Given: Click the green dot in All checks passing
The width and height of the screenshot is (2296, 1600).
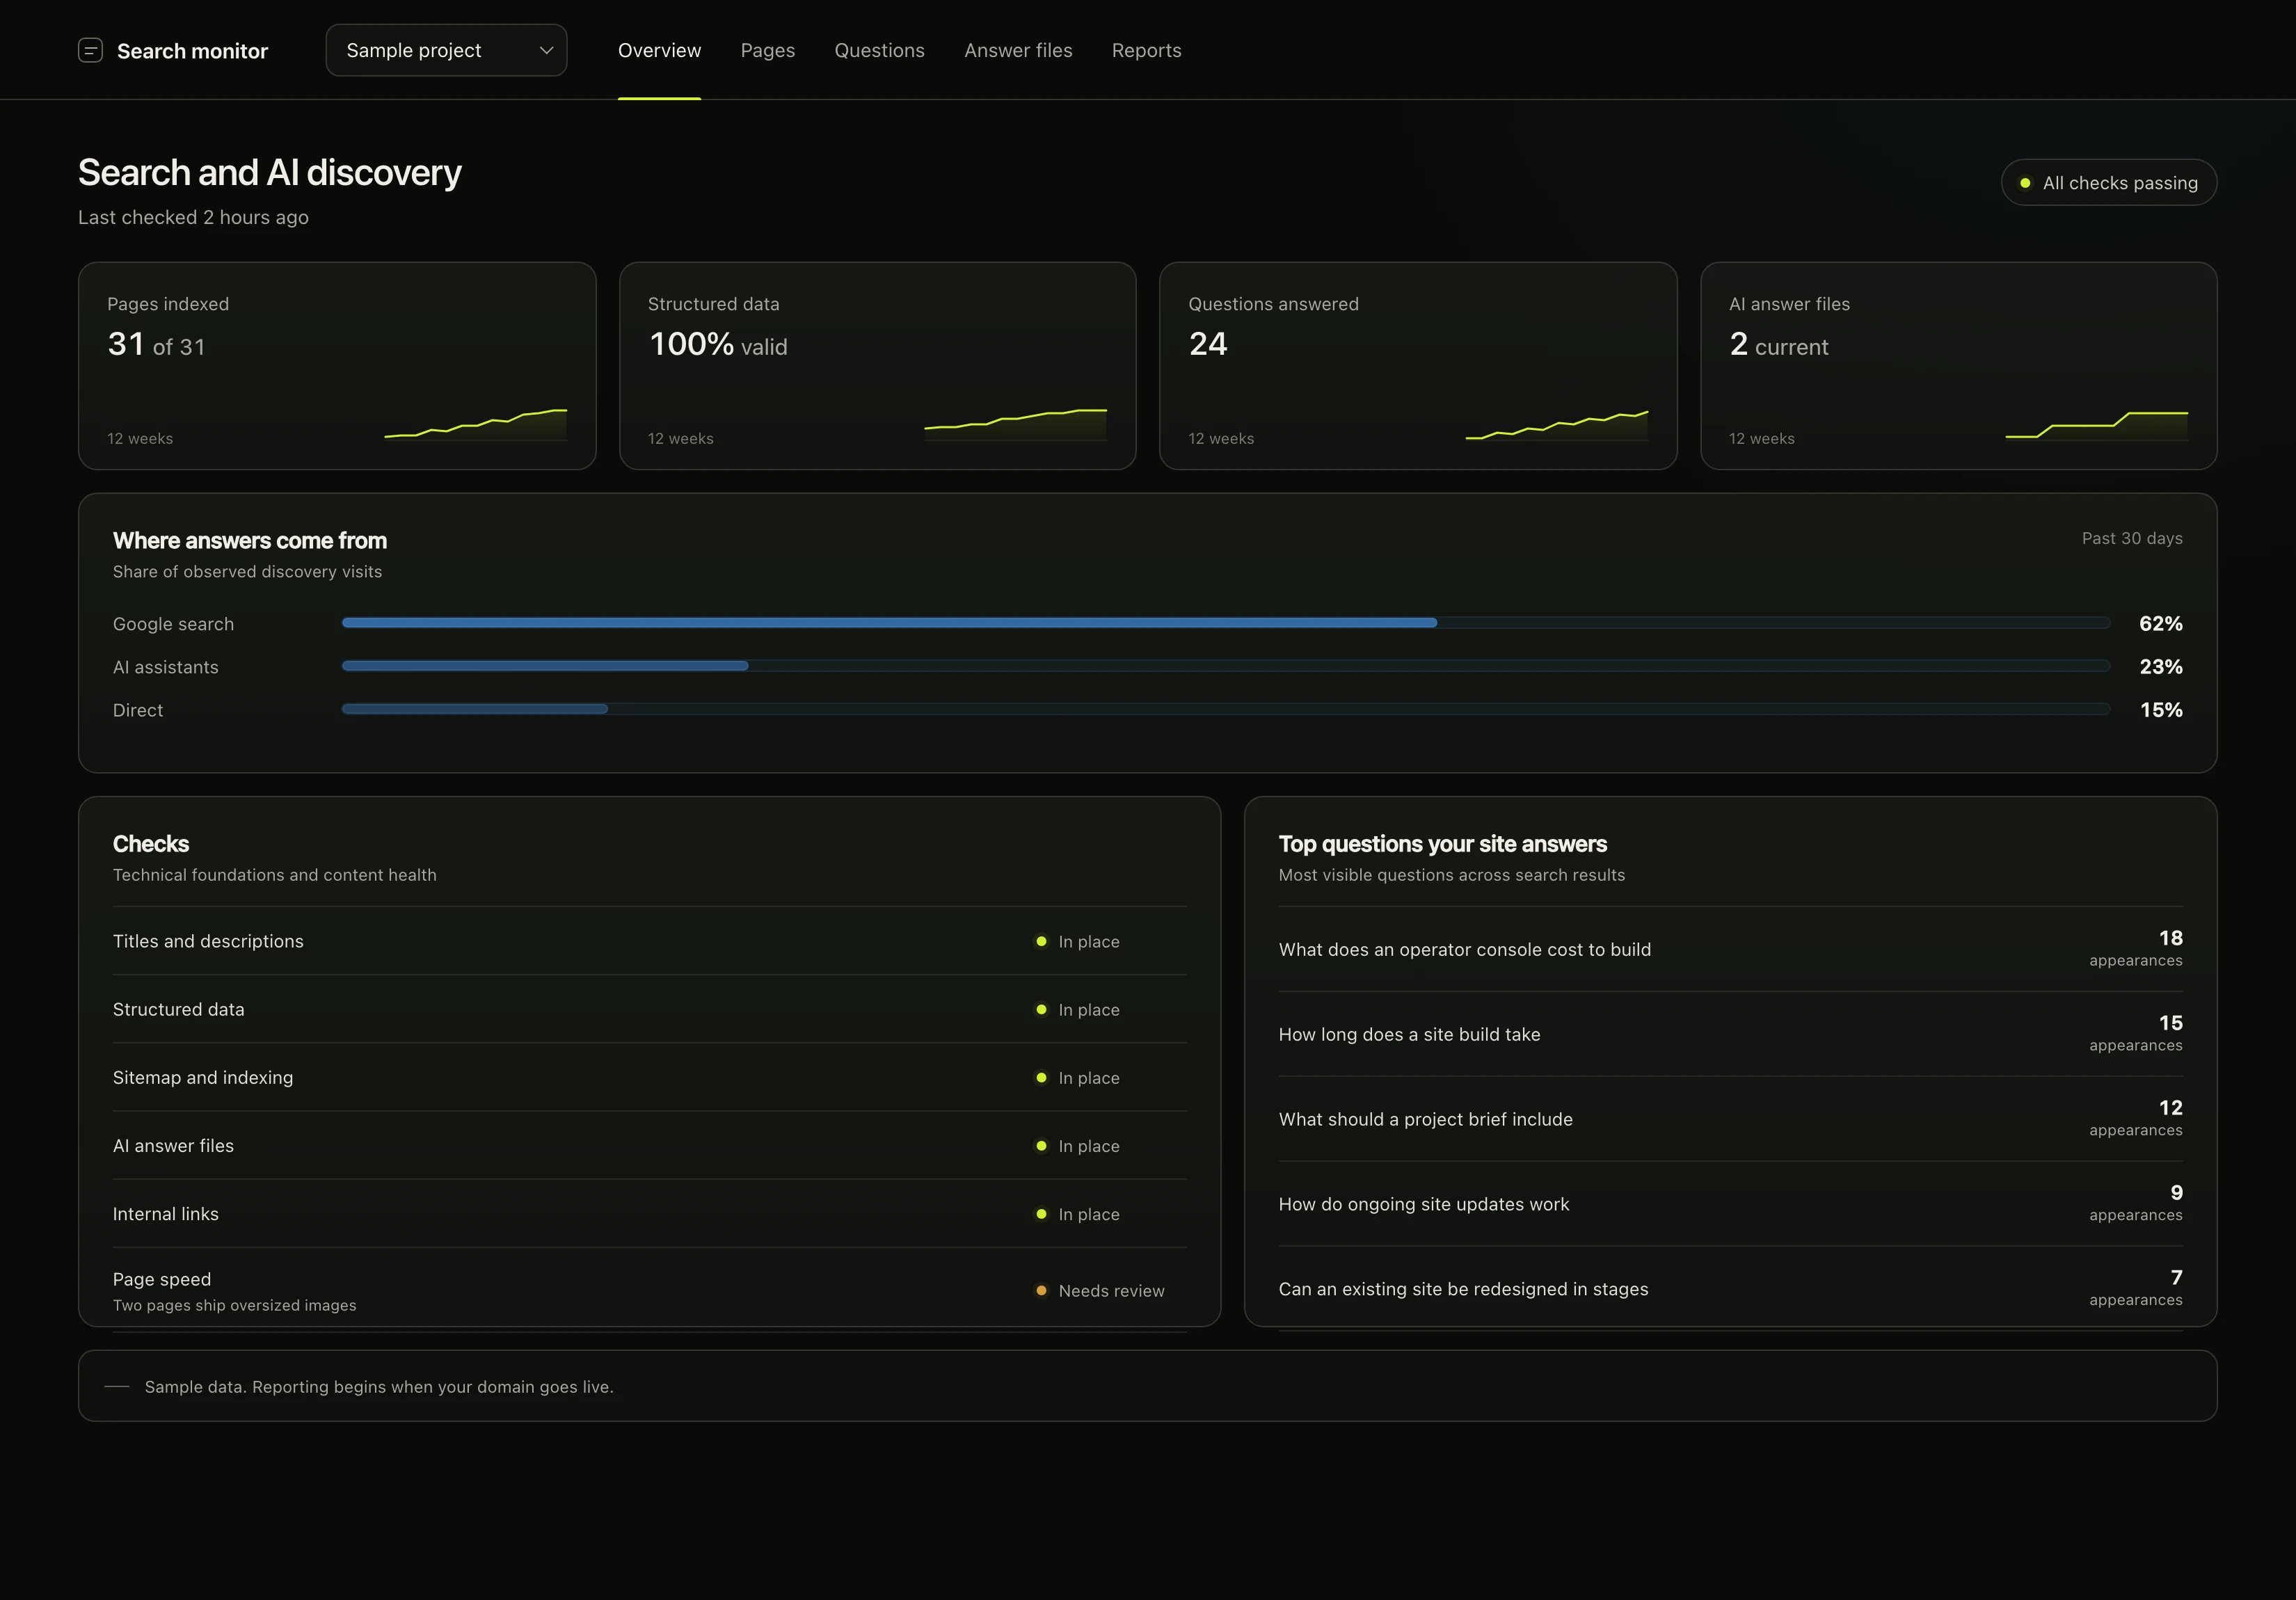Looking at the screenshot, I should click(2025, 183).
